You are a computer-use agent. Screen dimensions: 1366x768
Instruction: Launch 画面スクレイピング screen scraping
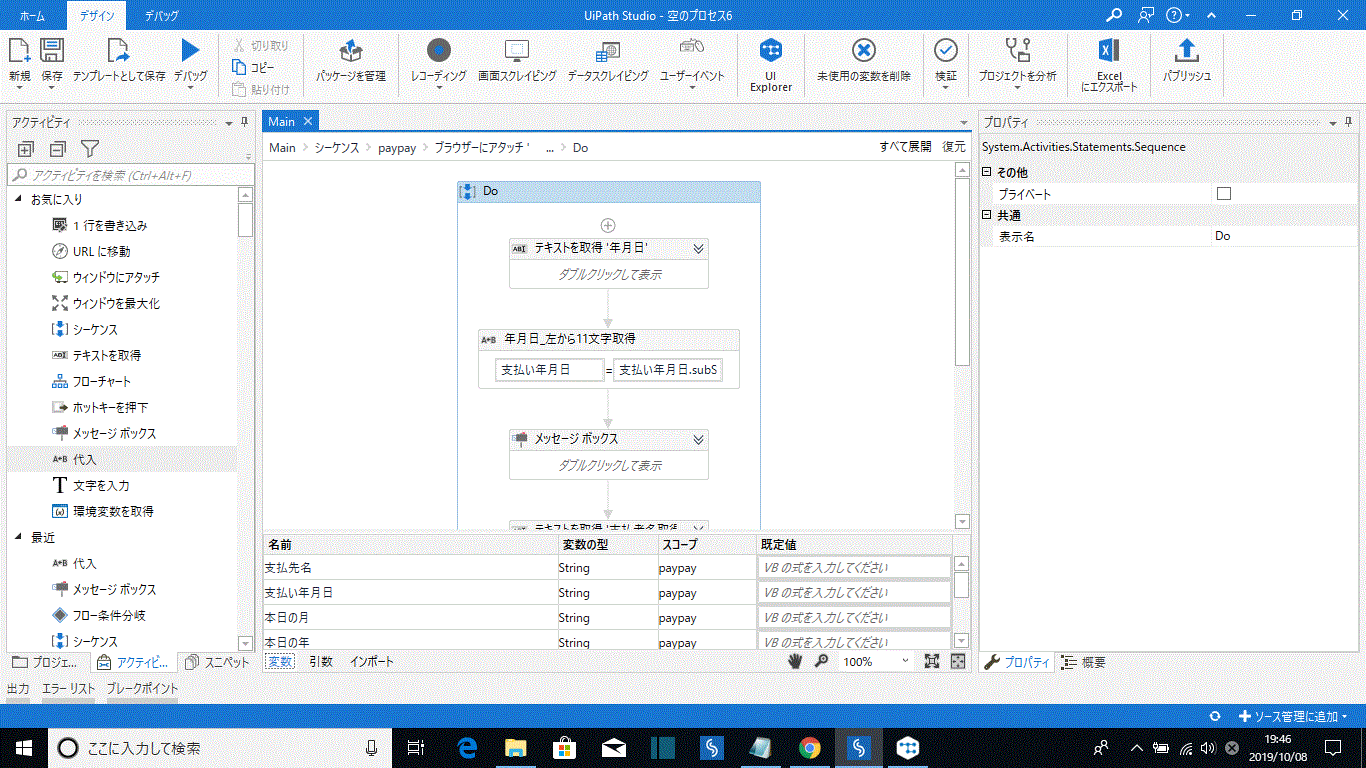pos(517,50)
